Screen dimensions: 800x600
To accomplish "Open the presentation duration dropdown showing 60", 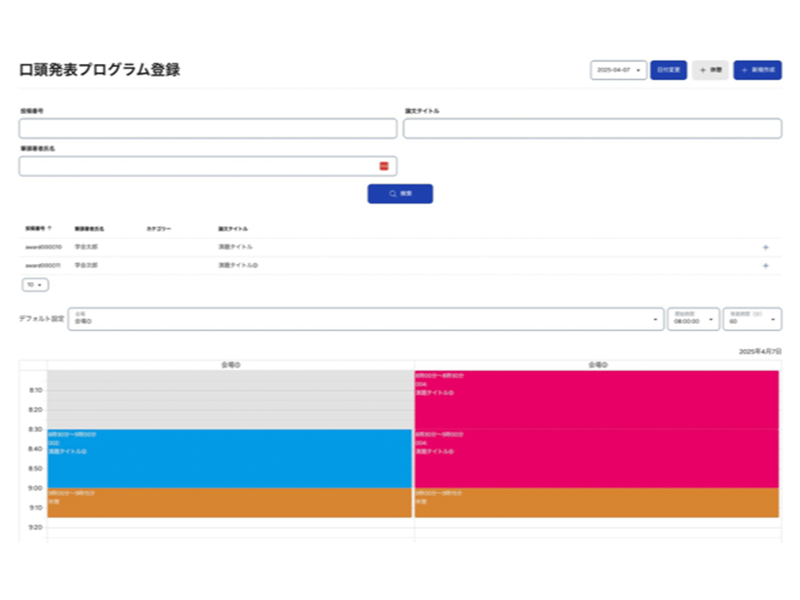I will pyautogui.click(x=753, y=319).
